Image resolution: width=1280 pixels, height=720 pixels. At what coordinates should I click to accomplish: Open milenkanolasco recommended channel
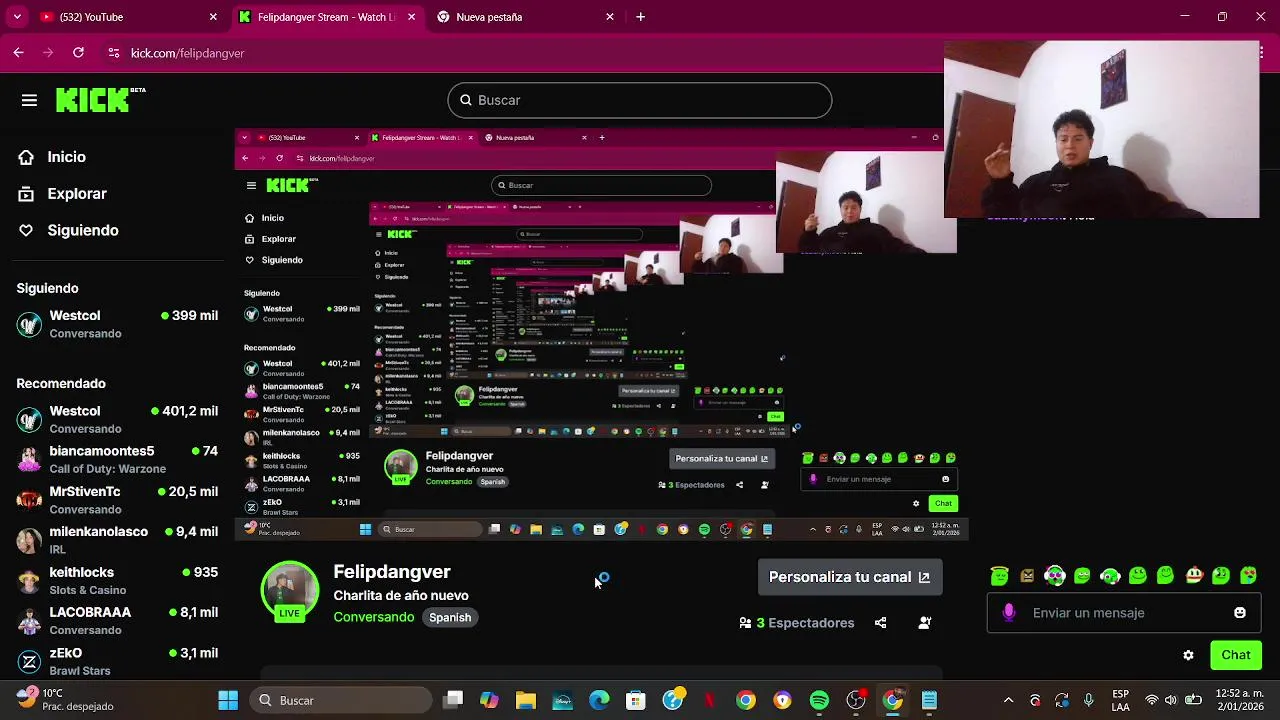tap(117, 540)
